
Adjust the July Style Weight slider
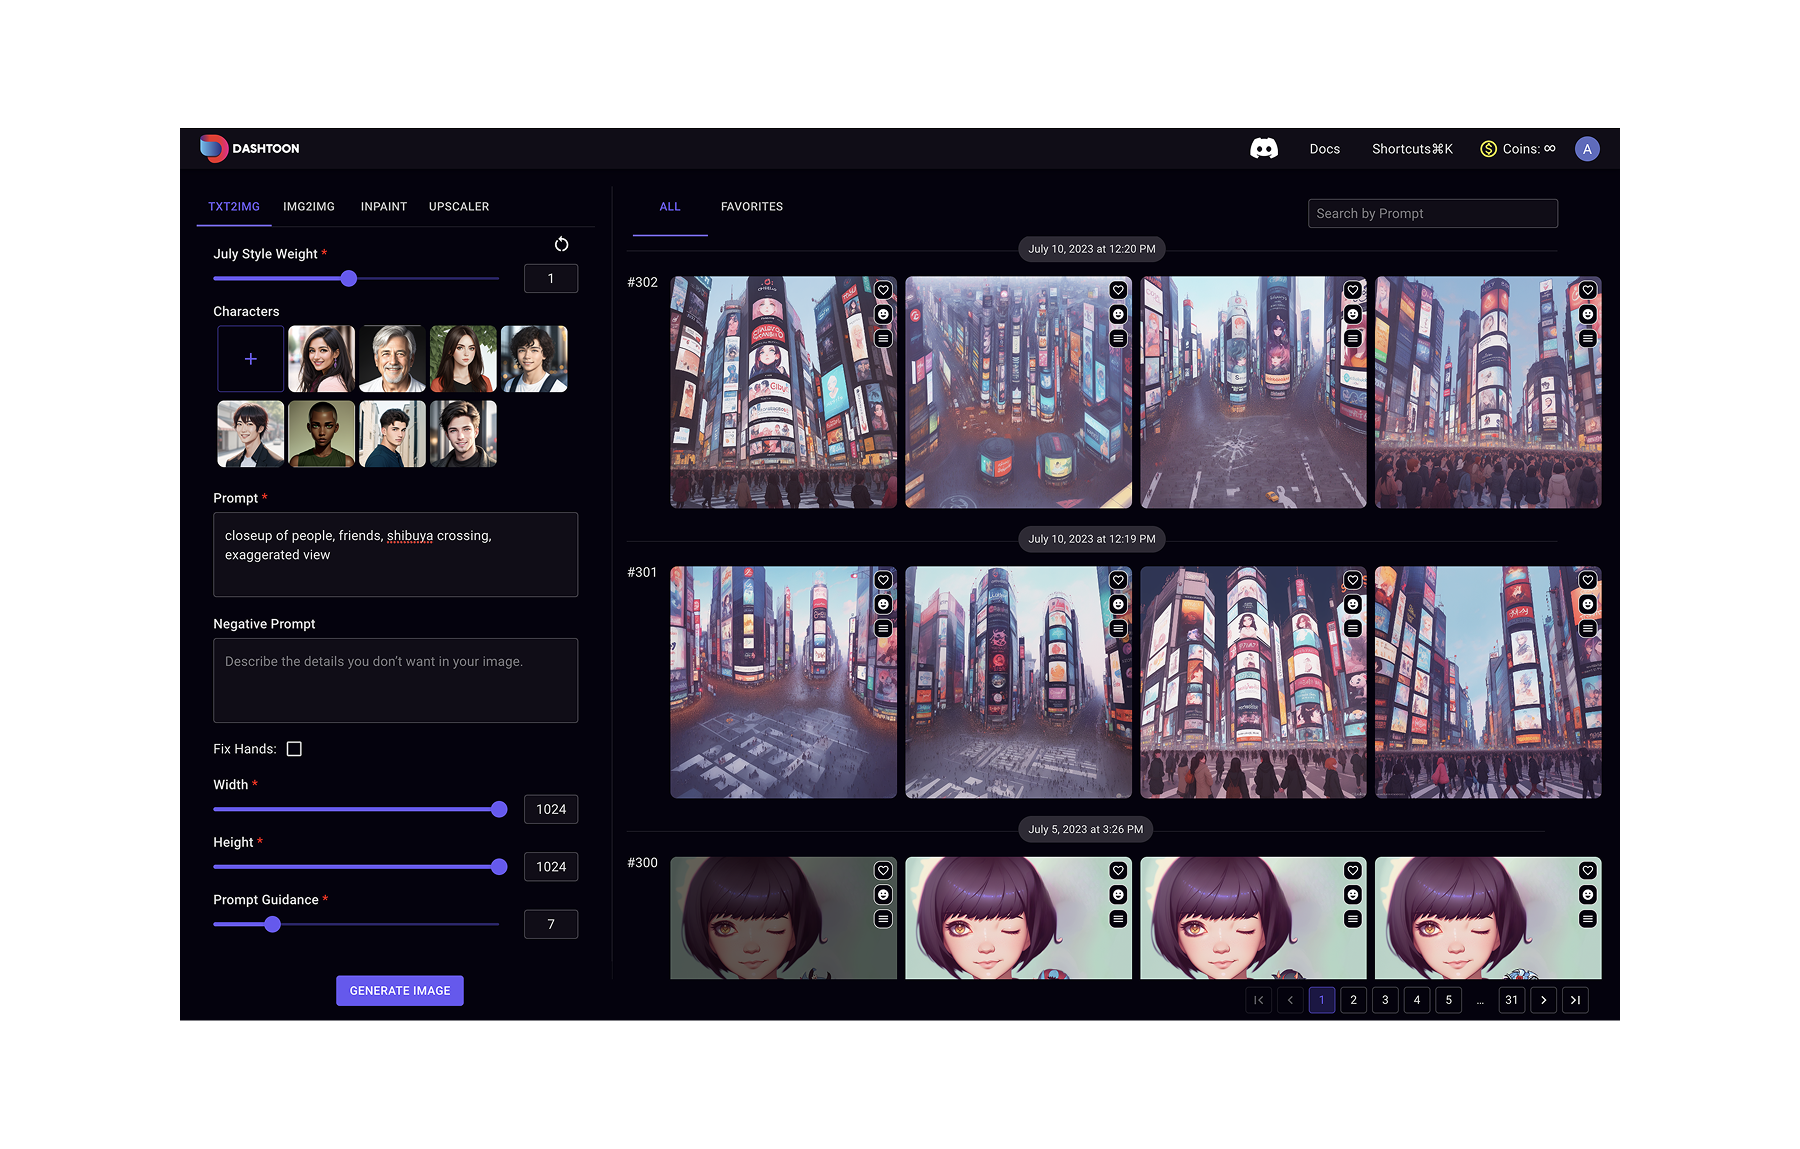coord(349,279)
